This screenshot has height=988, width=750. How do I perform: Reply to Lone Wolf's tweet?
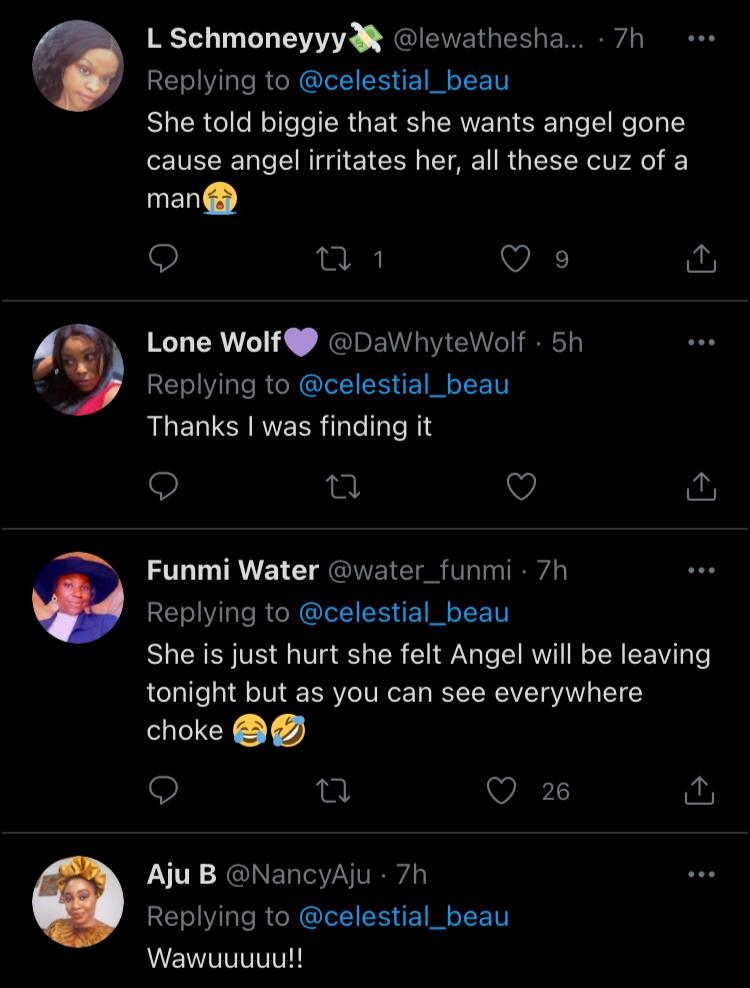163,487
